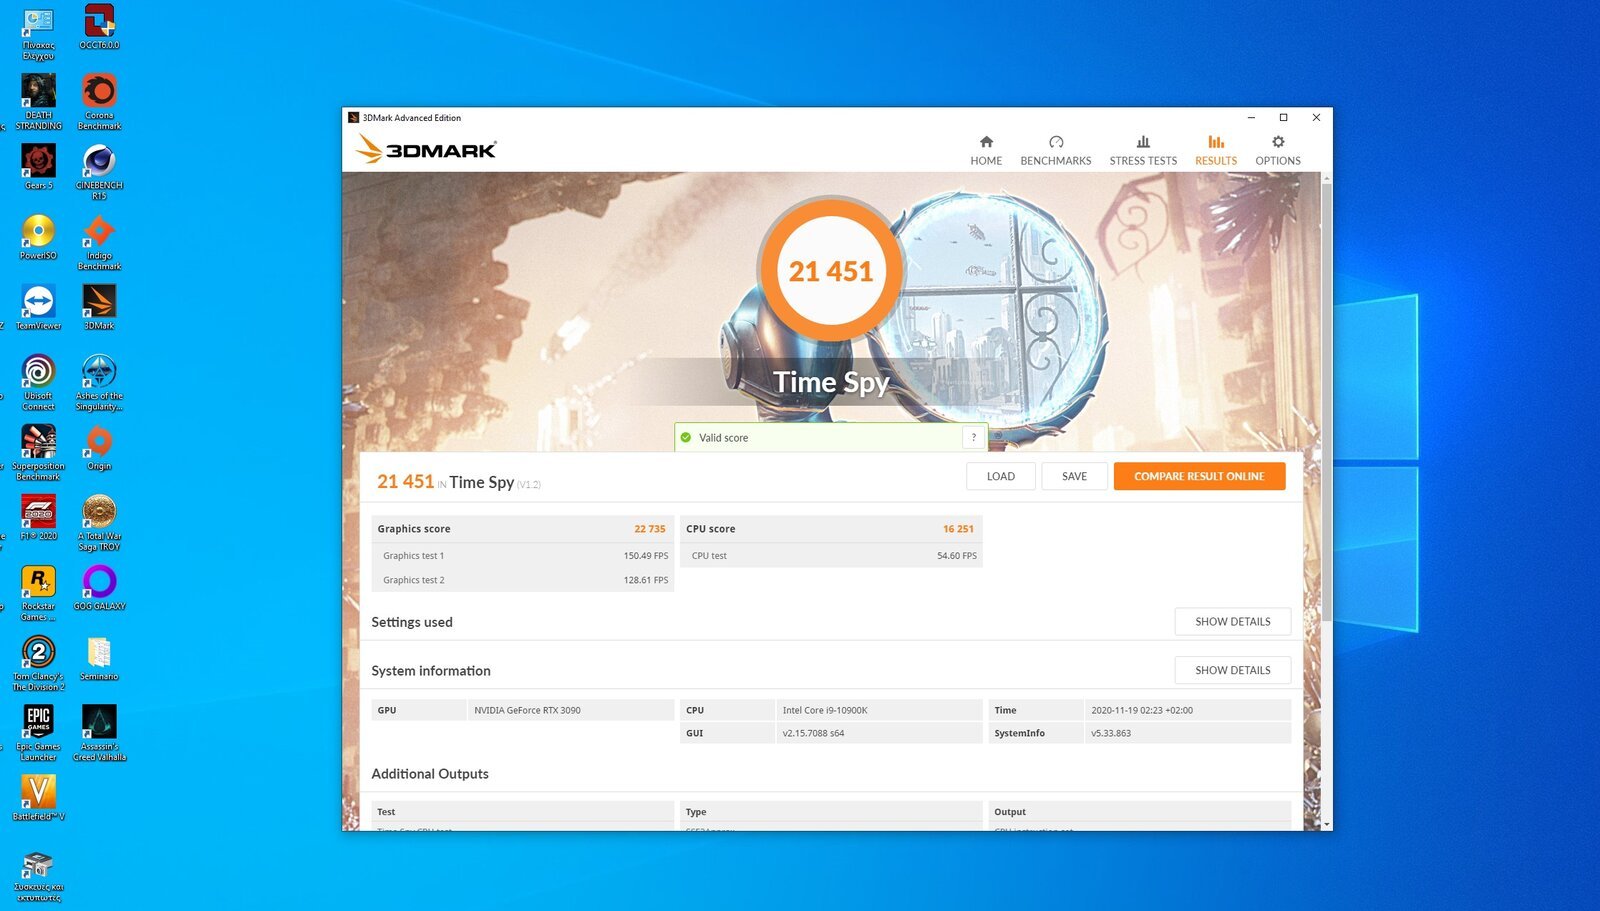Viewport: 1600px width, 911px height.
Task: Click the 3DMARK logo in the header
Action: pyautogui.click(x=427, y=150)
